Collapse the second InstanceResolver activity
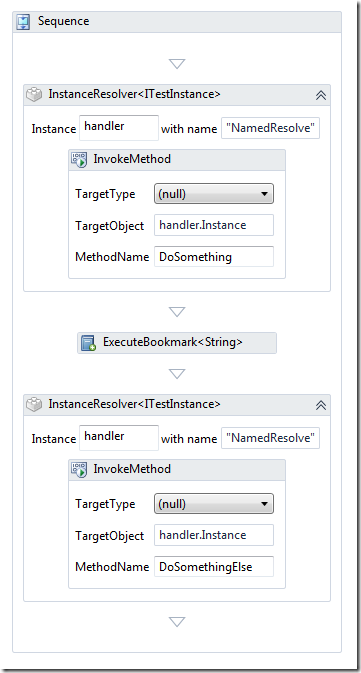The image size is (361, 673). click(x=321, y=405)
